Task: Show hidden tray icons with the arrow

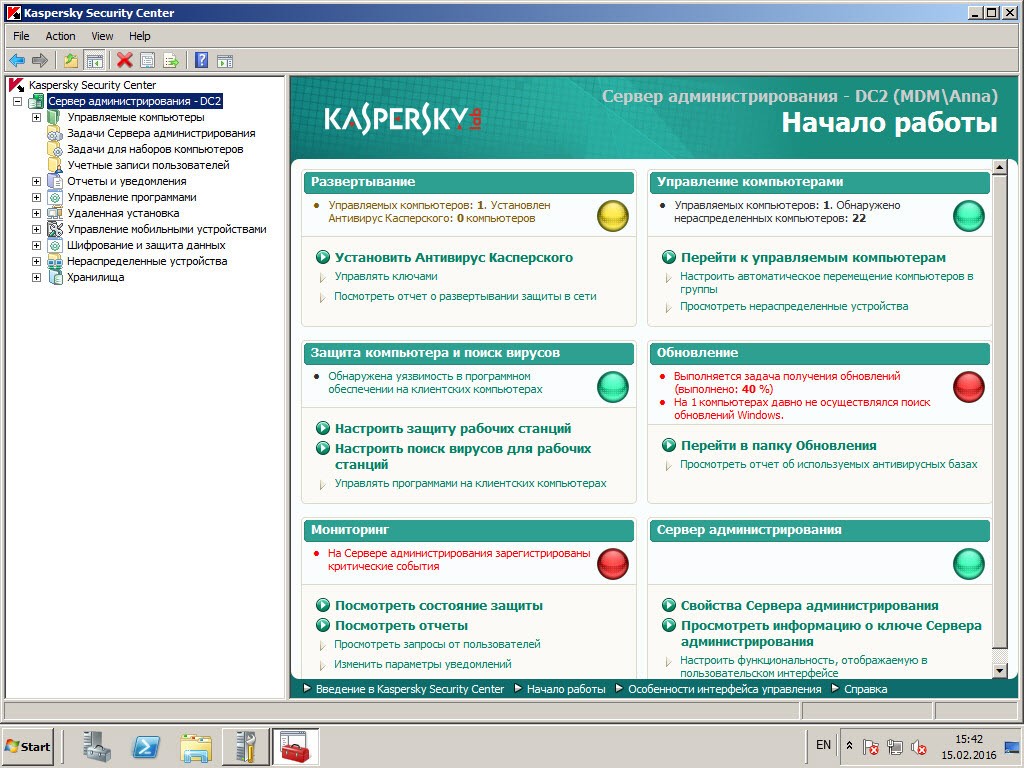Action: click(849, 746)
